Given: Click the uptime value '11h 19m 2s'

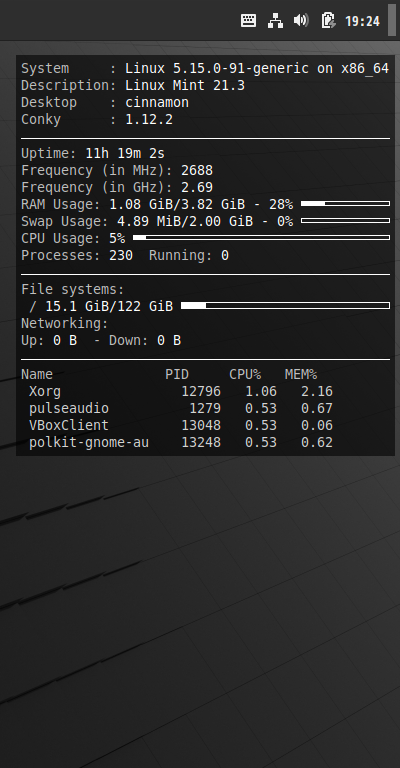Looking at the screenshot, I should [125, 153].
